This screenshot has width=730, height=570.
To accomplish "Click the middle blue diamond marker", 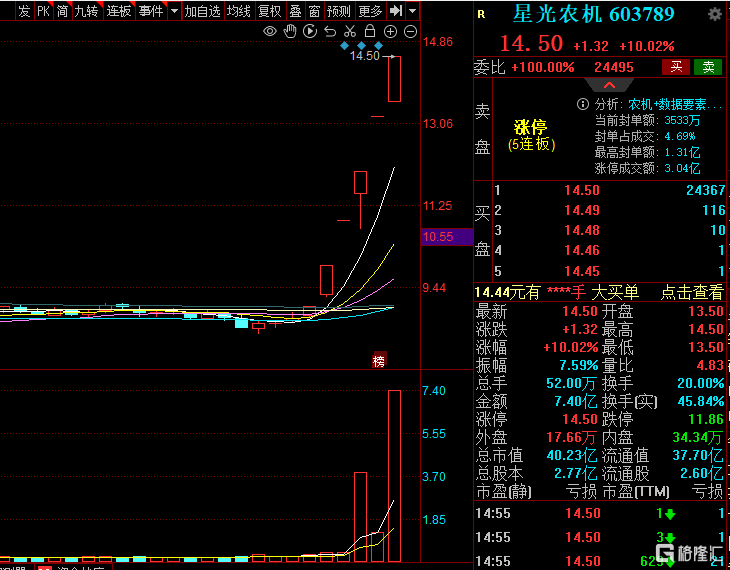I will (x=361, y=46).
